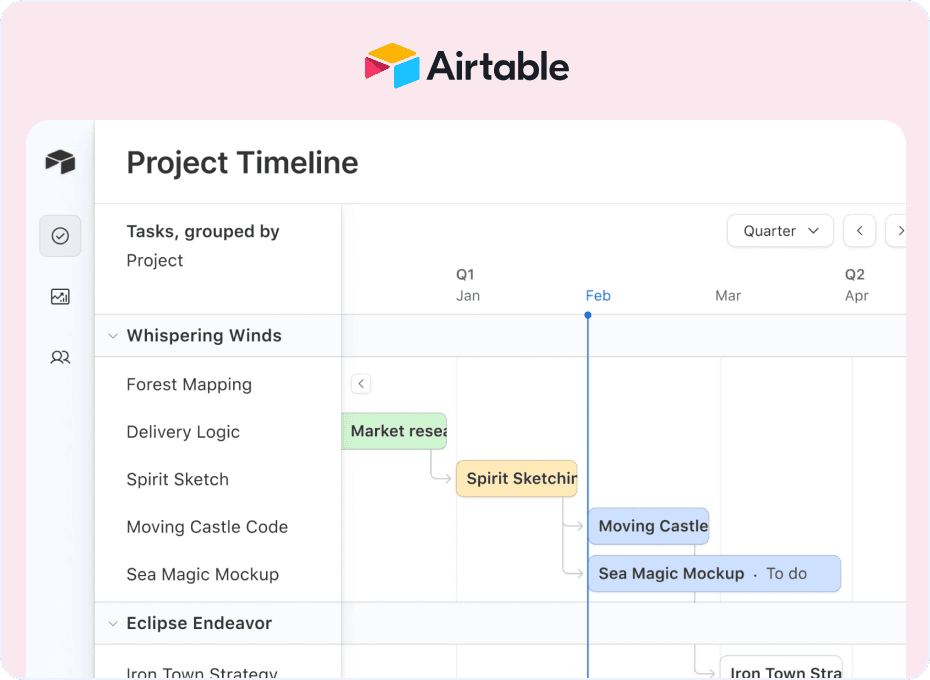Open the Quarter view dropdown
This screenshot has width=930, height=680.
pyautogui.click(x=780, y=231)
